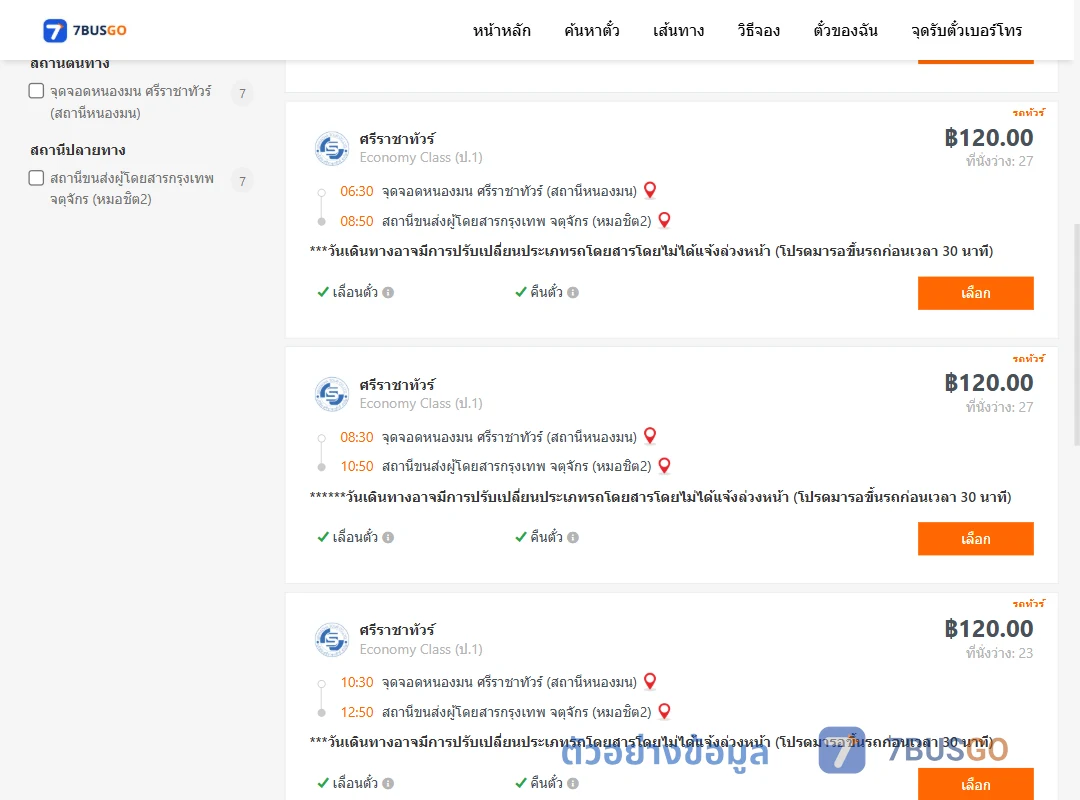Click the info icon beside เลื่อนตั๋ว on the 10:30 trip
The height and width of the screenshot is (800, 1080).
(388, 783)
